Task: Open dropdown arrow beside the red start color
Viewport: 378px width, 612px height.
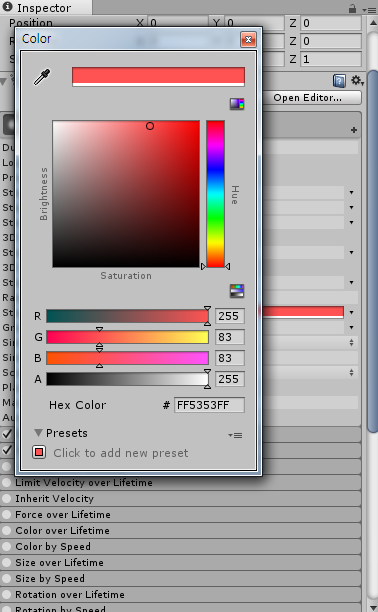Action: (351, 312)
